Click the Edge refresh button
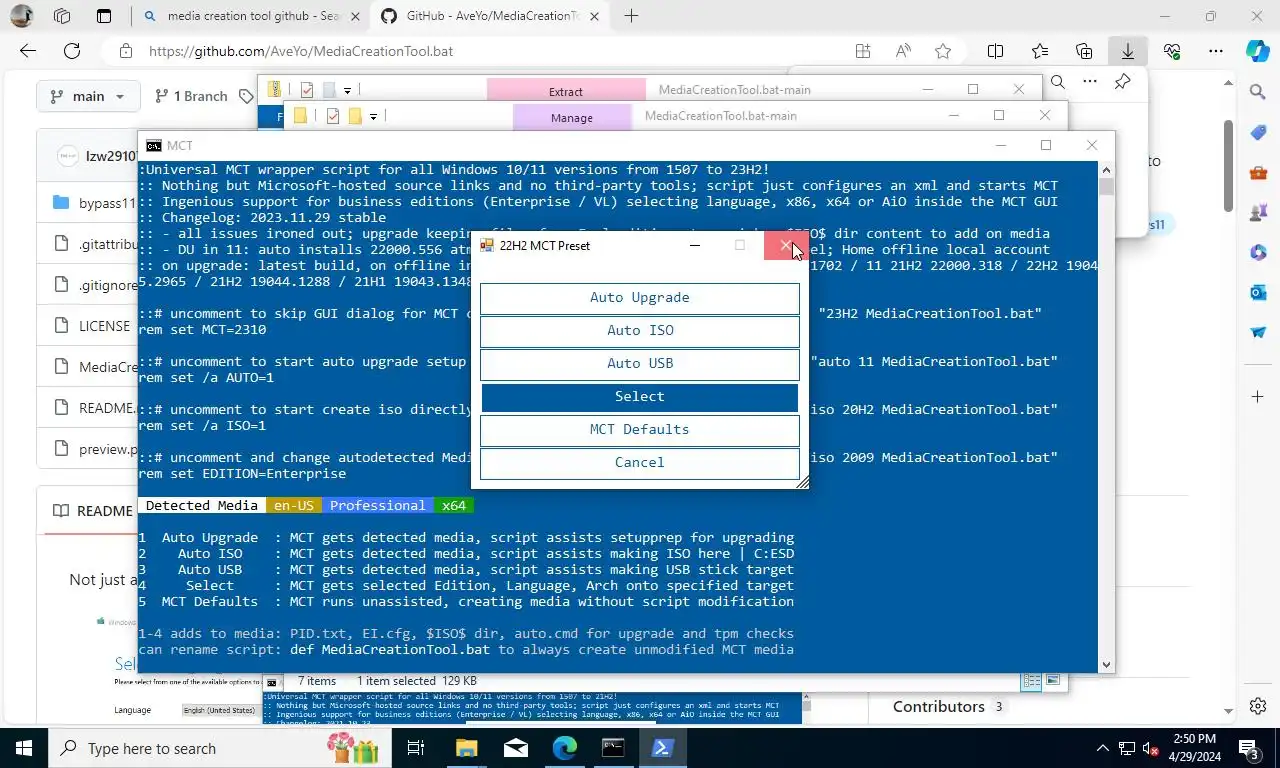Image resolution: width=1280 pixels, height=768 pixels. (72, 51)
